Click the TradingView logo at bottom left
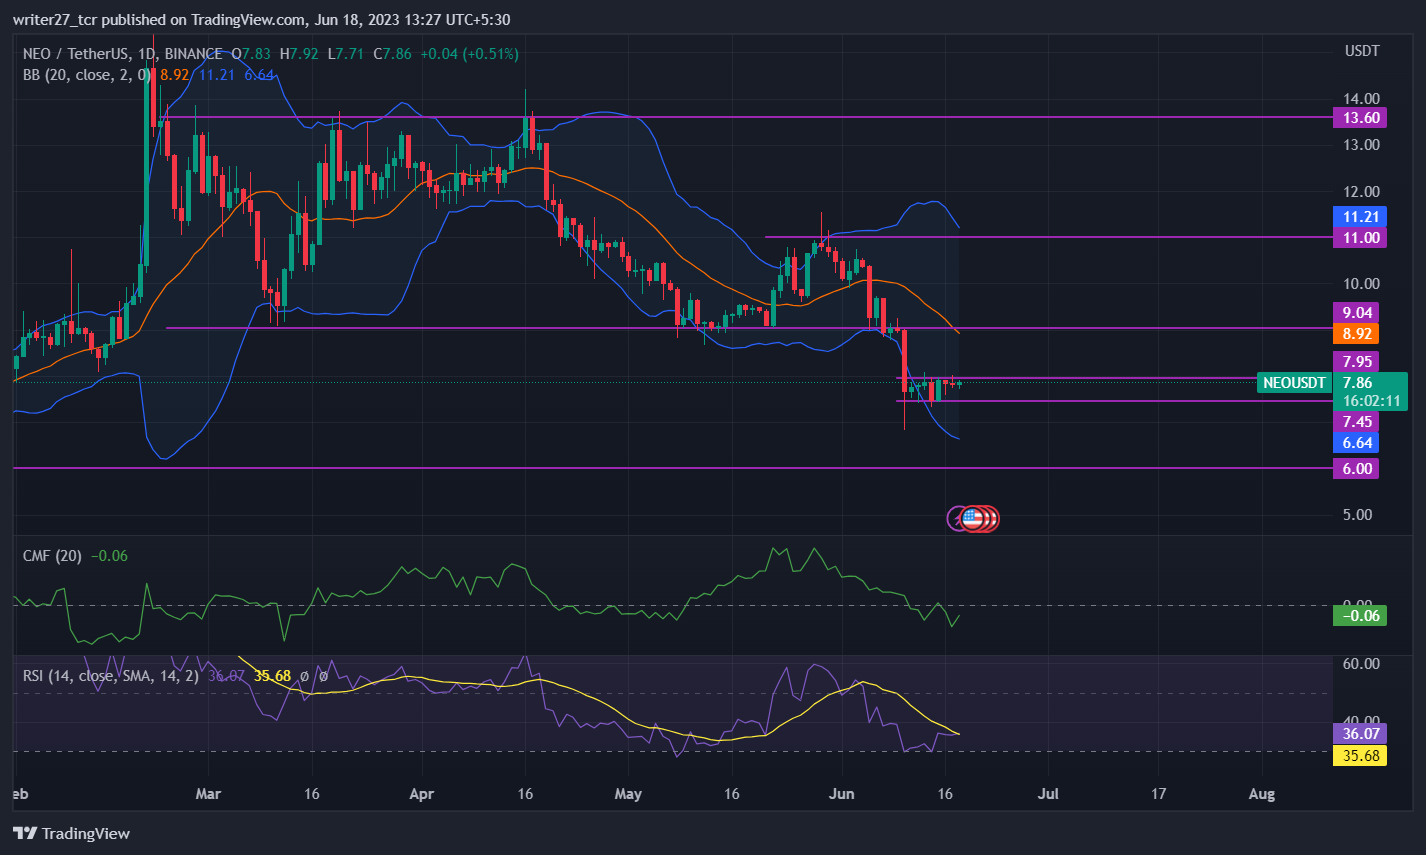This screenshot has height=855, width=1426. click(72, 833)
